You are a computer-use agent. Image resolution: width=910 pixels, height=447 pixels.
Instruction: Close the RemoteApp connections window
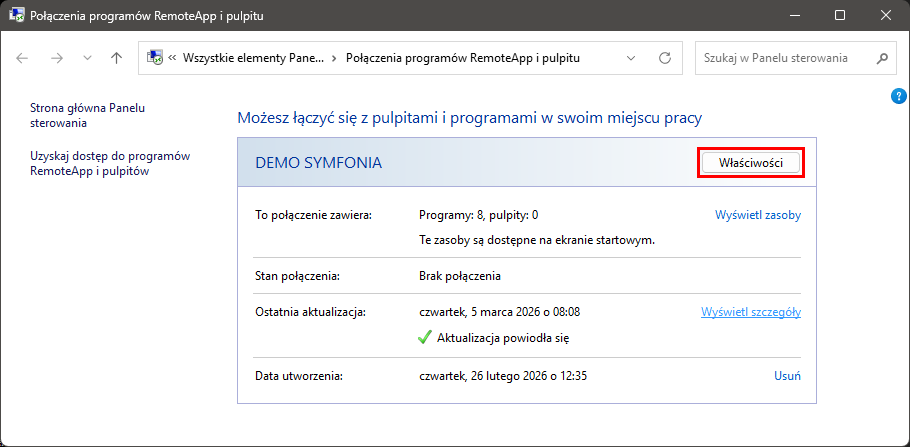886,16
